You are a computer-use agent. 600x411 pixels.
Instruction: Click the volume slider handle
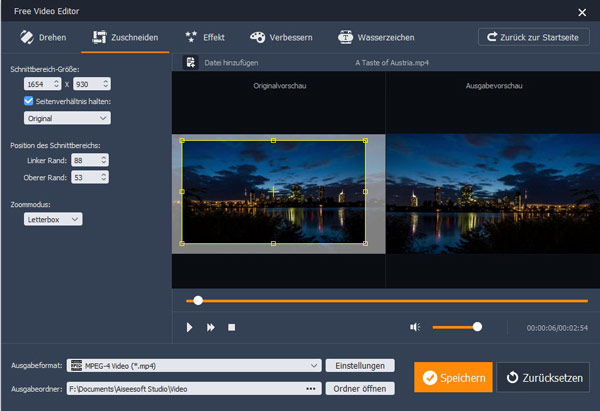477,326
